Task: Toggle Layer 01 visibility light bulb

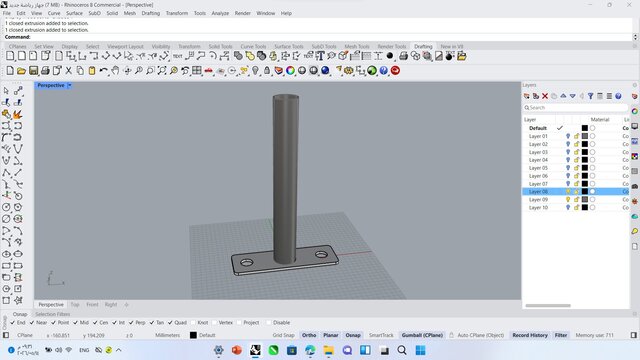Action: coord(568,136)
